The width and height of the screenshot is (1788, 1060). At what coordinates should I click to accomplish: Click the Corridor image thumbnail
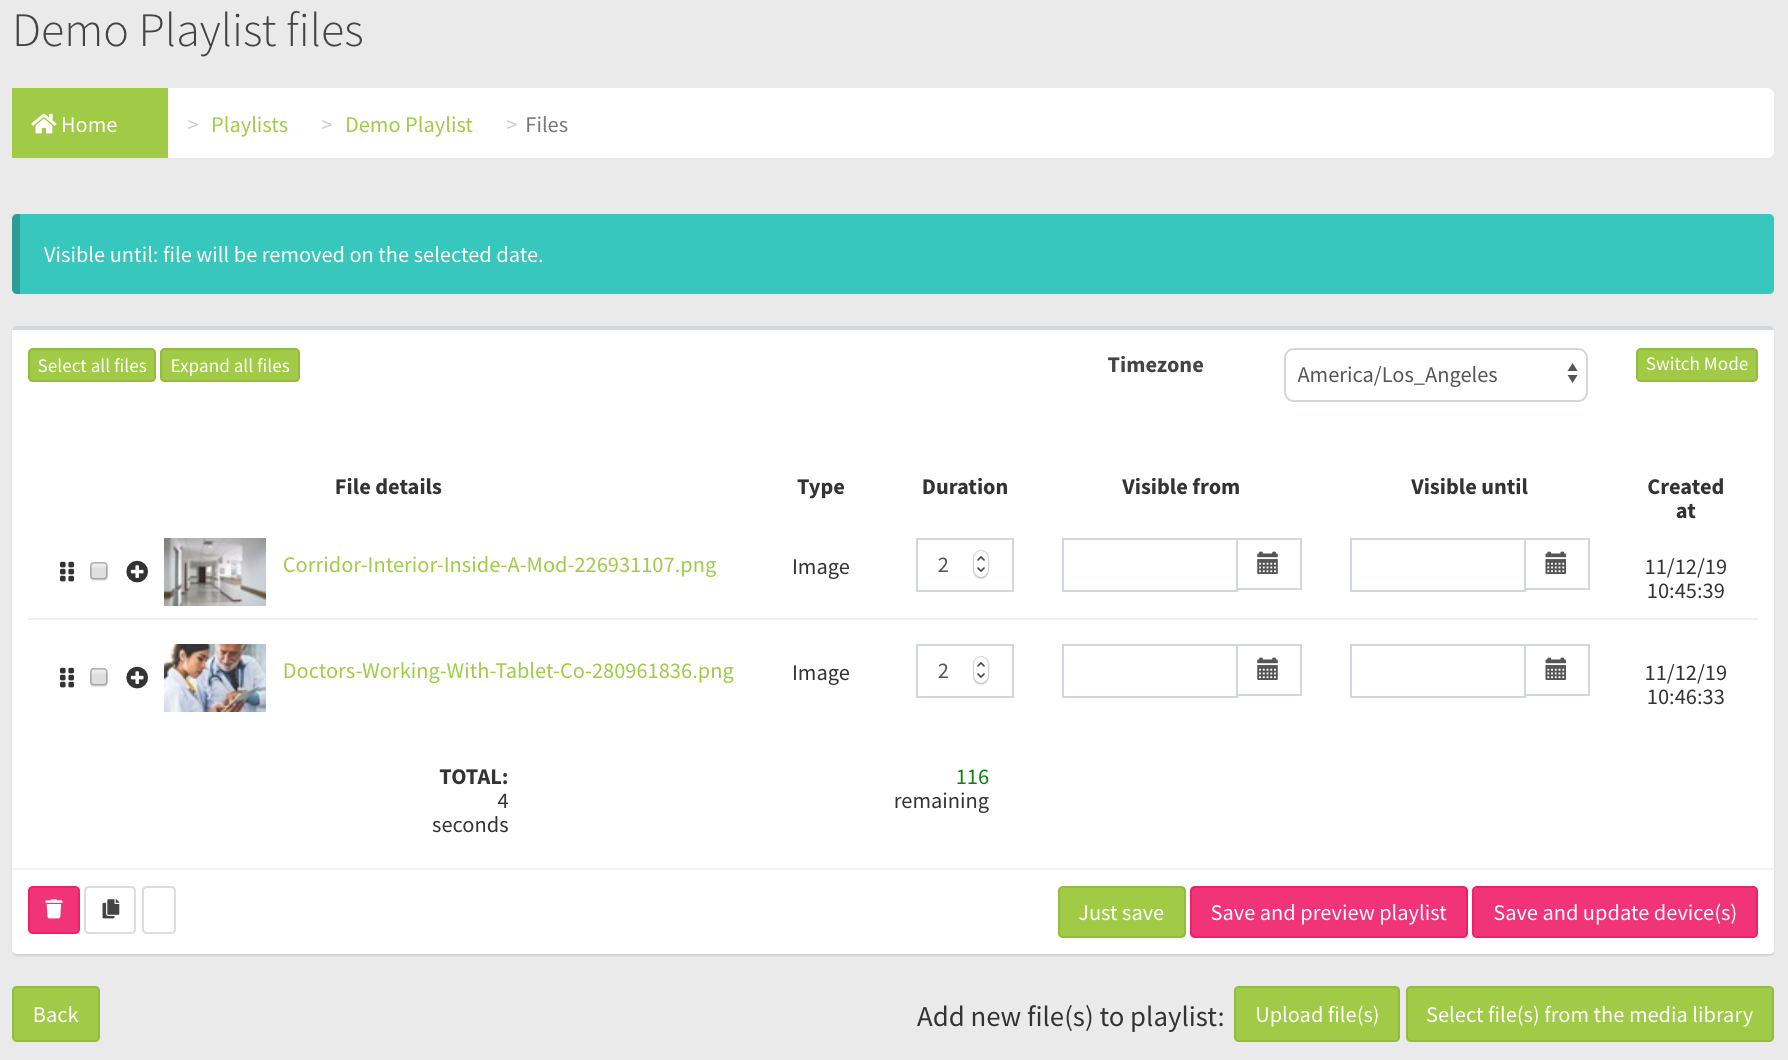pos(215,572)
